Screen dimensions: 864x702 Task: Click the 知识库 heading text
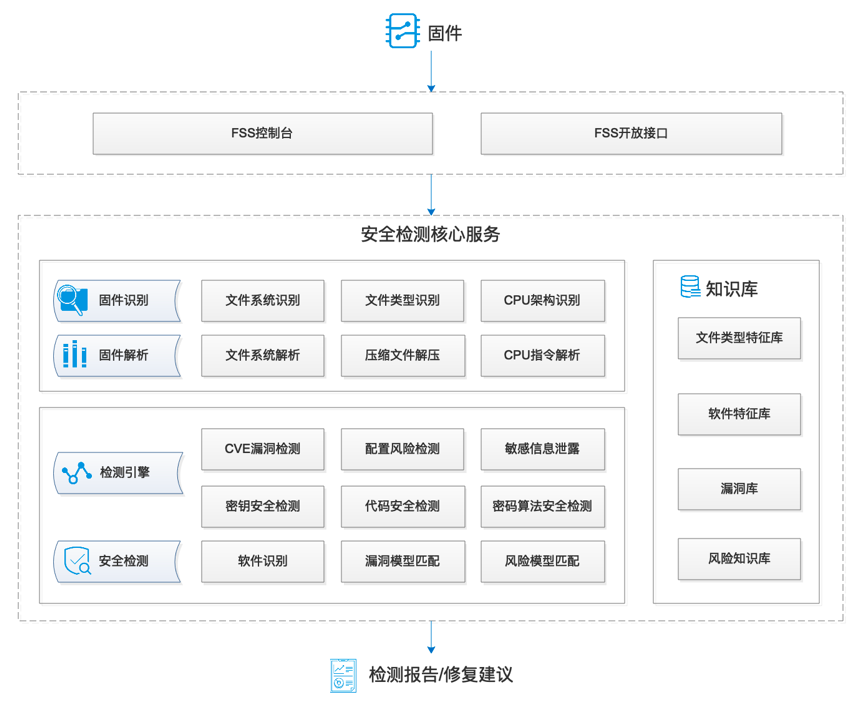click(x=732, y=289)
